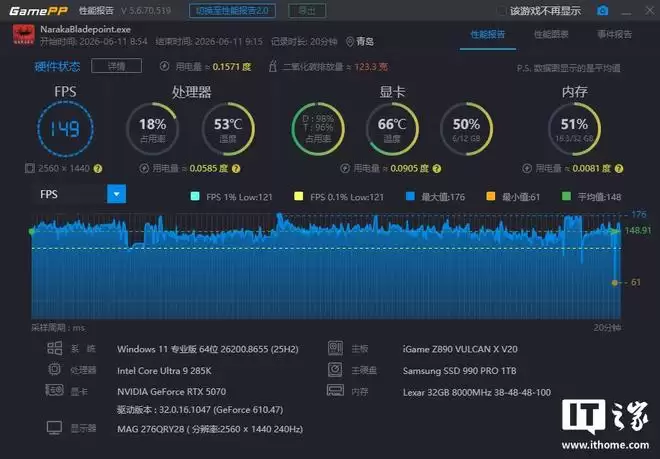The height and width of the screenshot is (459, 660).
Task: Click the version number V 5.6.70.519
Action: [x=146, y=11]
